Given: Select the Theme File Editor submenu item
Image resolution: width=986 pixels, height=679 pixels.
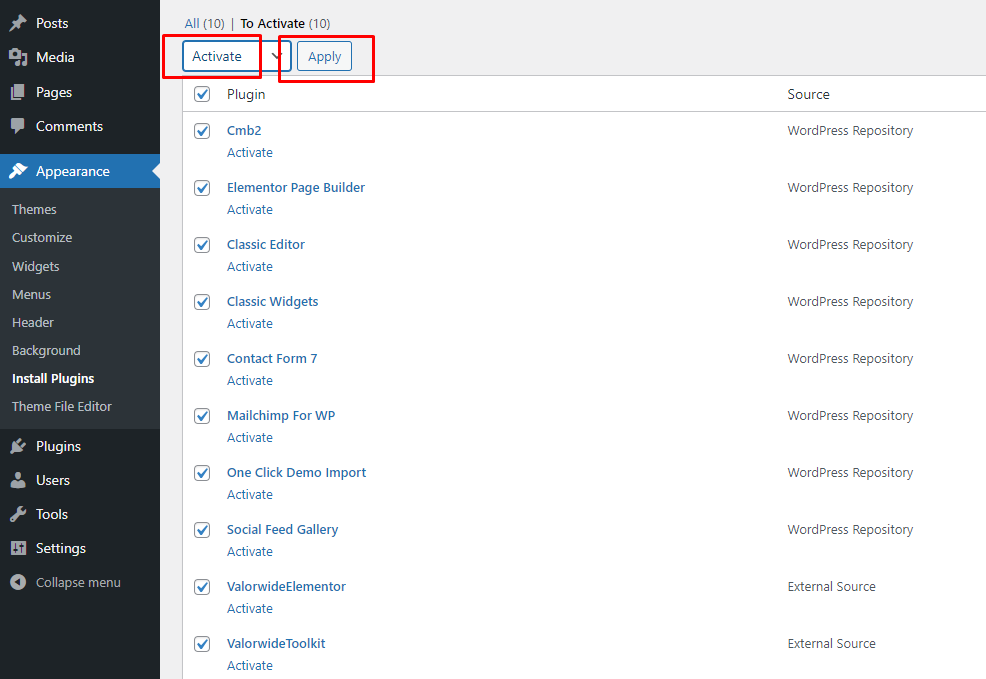Looking at the screenshot, I should tap(62, 407).
